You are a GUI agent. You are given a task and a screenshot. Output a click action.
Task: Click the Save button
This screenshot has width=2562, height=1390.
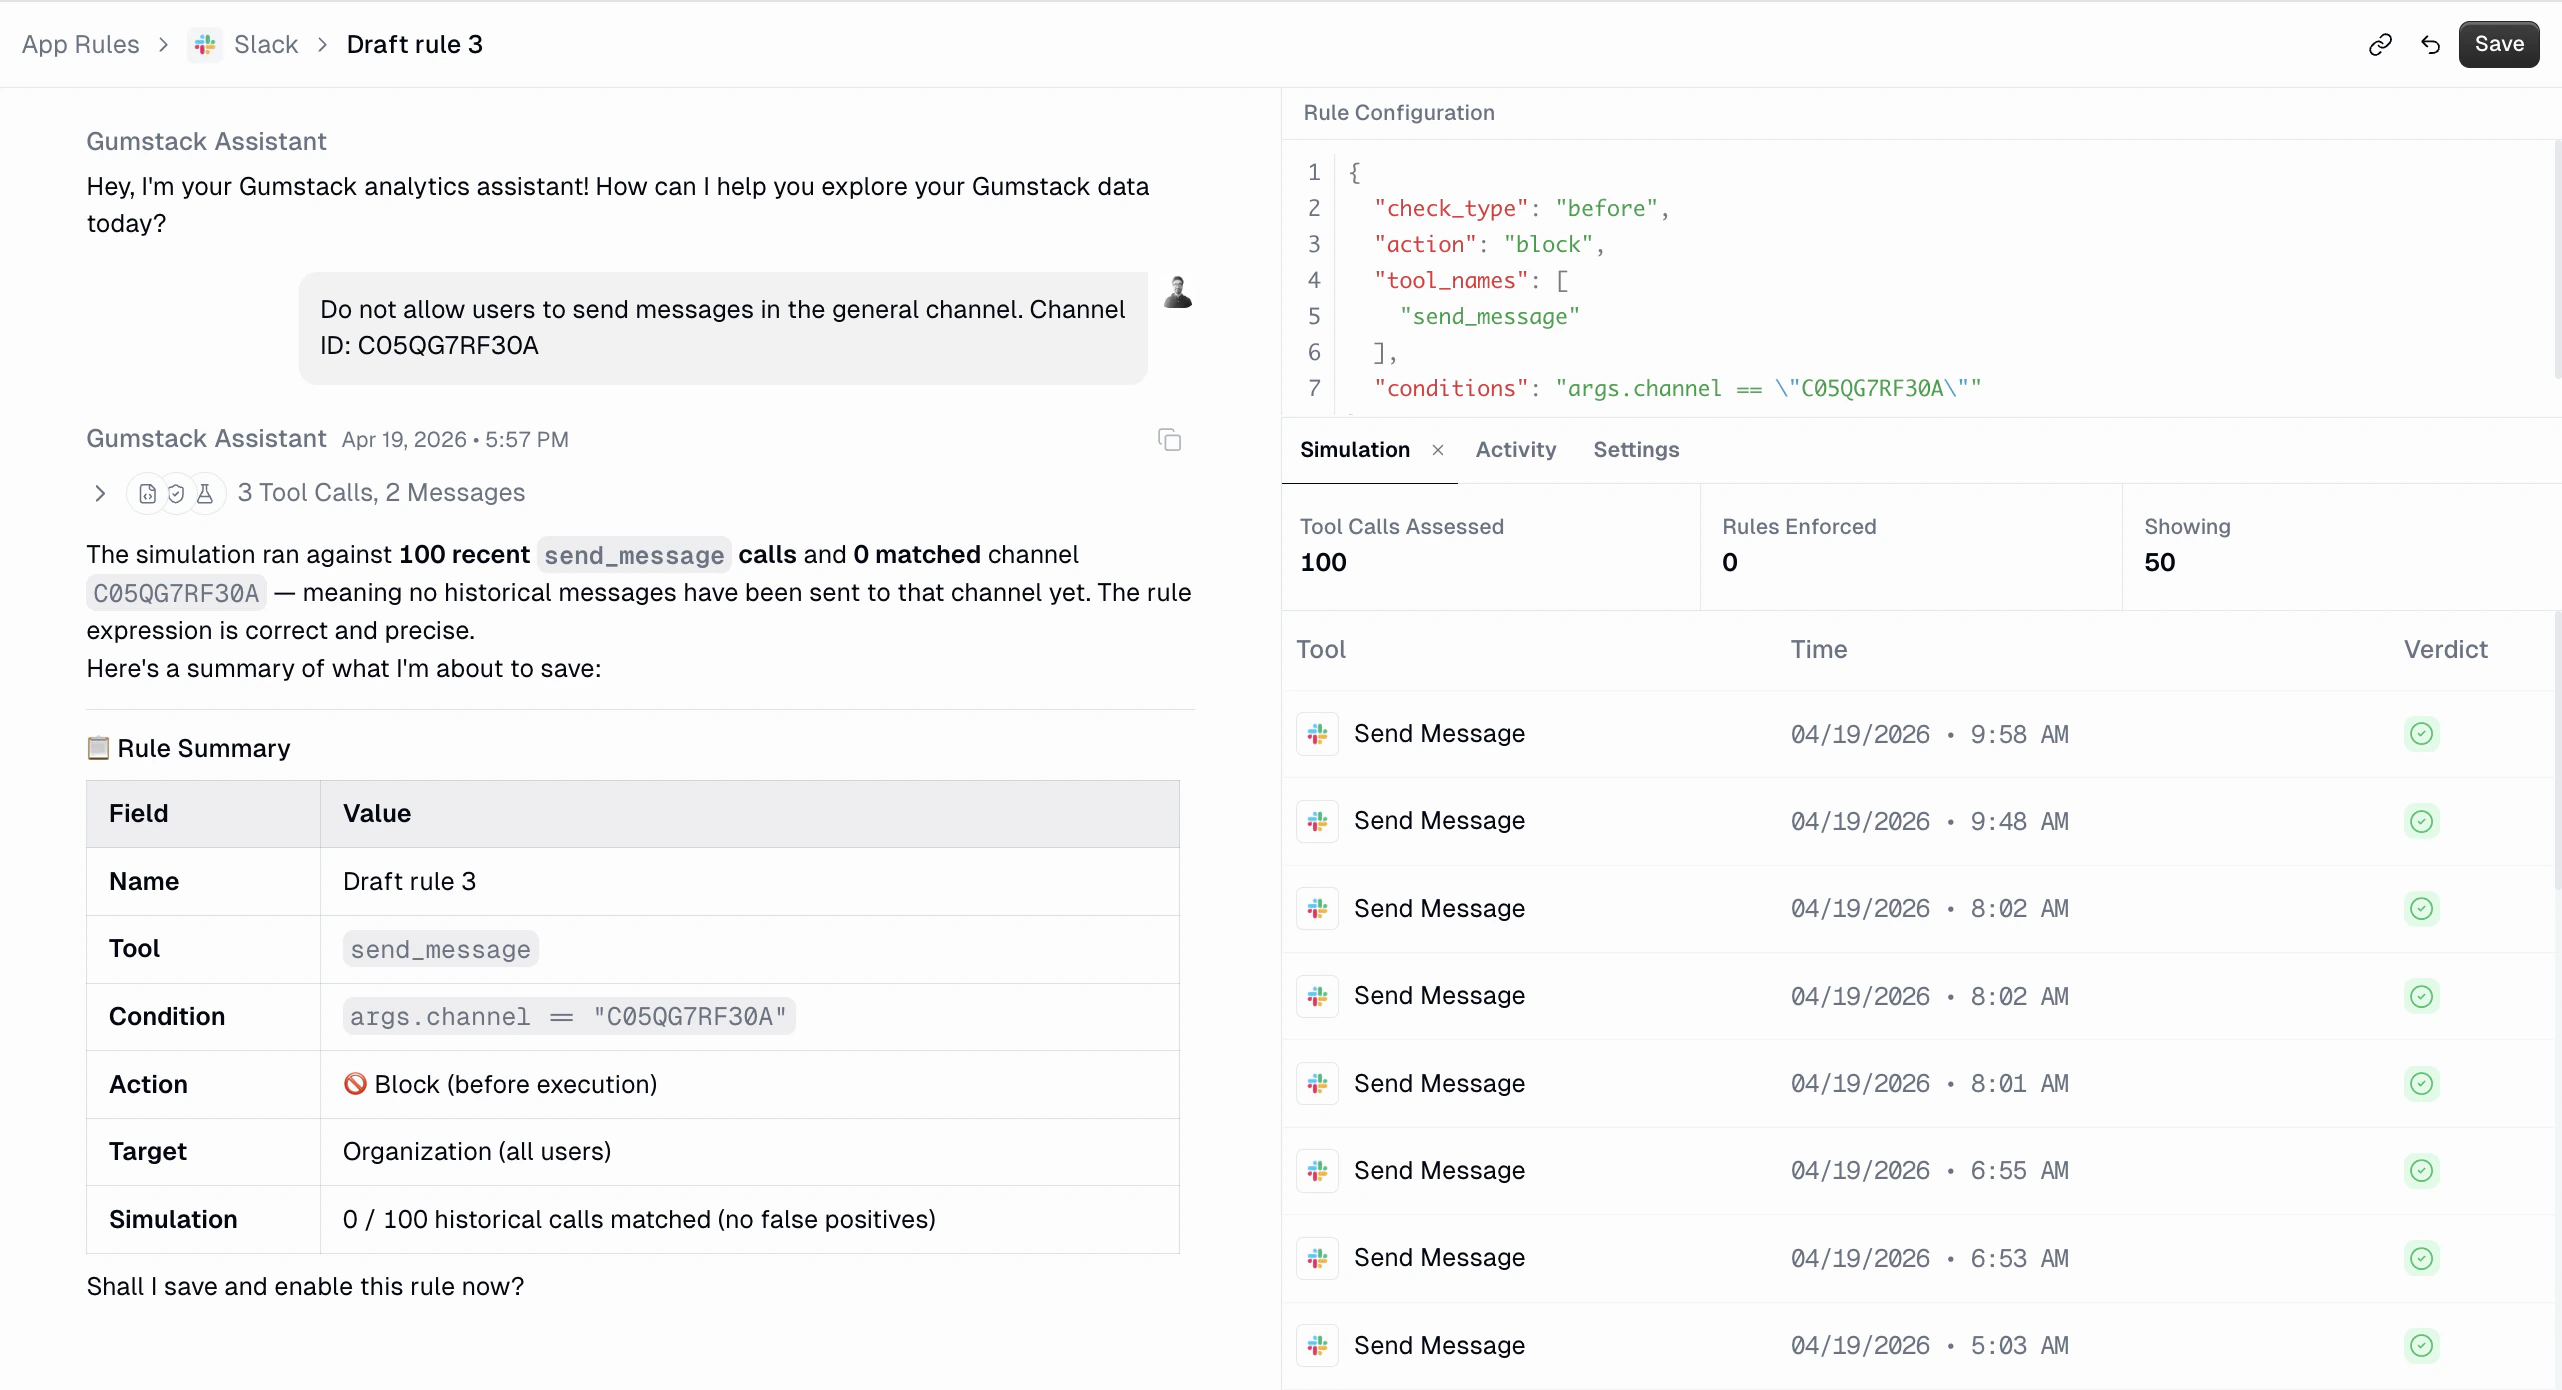pos(2499,44)
